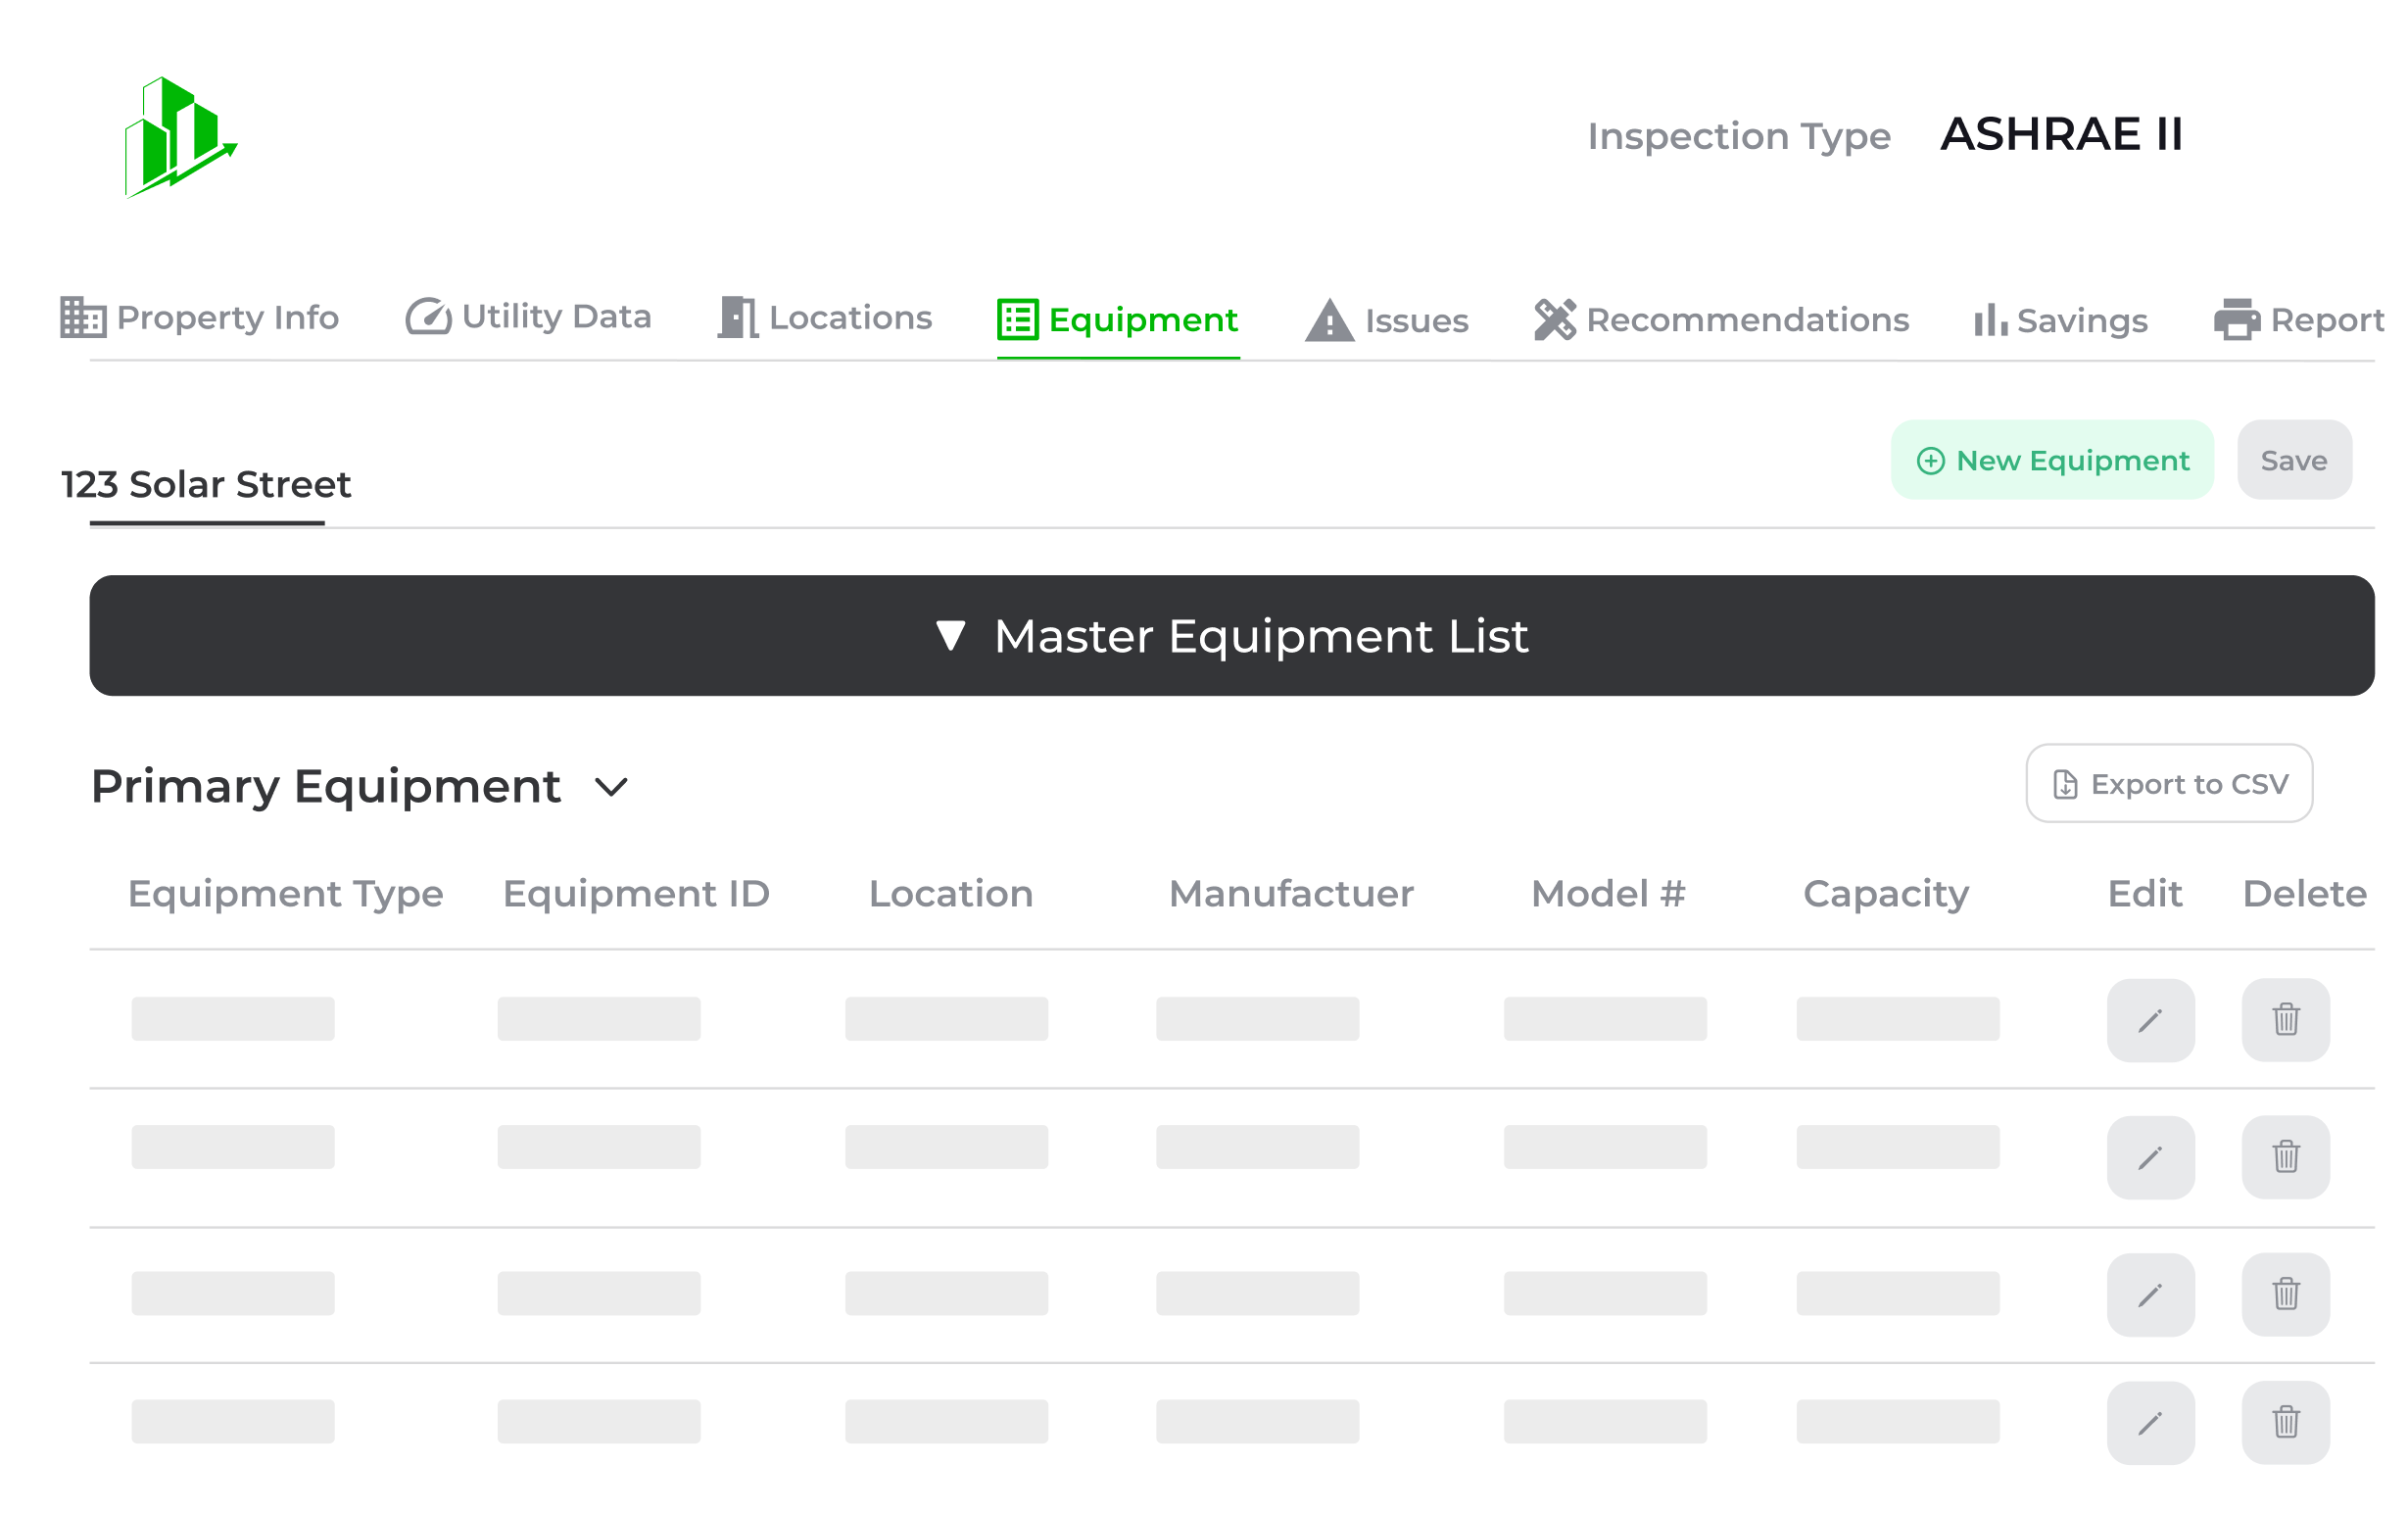Go to the Locations tab
The width and height of the screenshot is (2408, 1515).
point(825,318)
